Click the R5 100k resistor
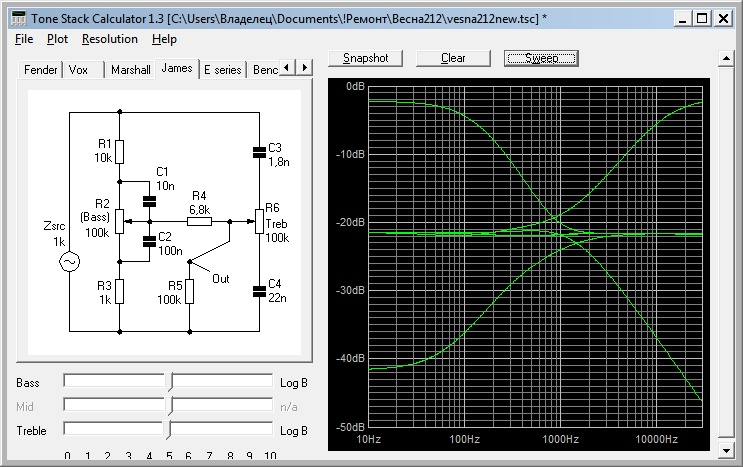743x467 pixels. point(189,291)
